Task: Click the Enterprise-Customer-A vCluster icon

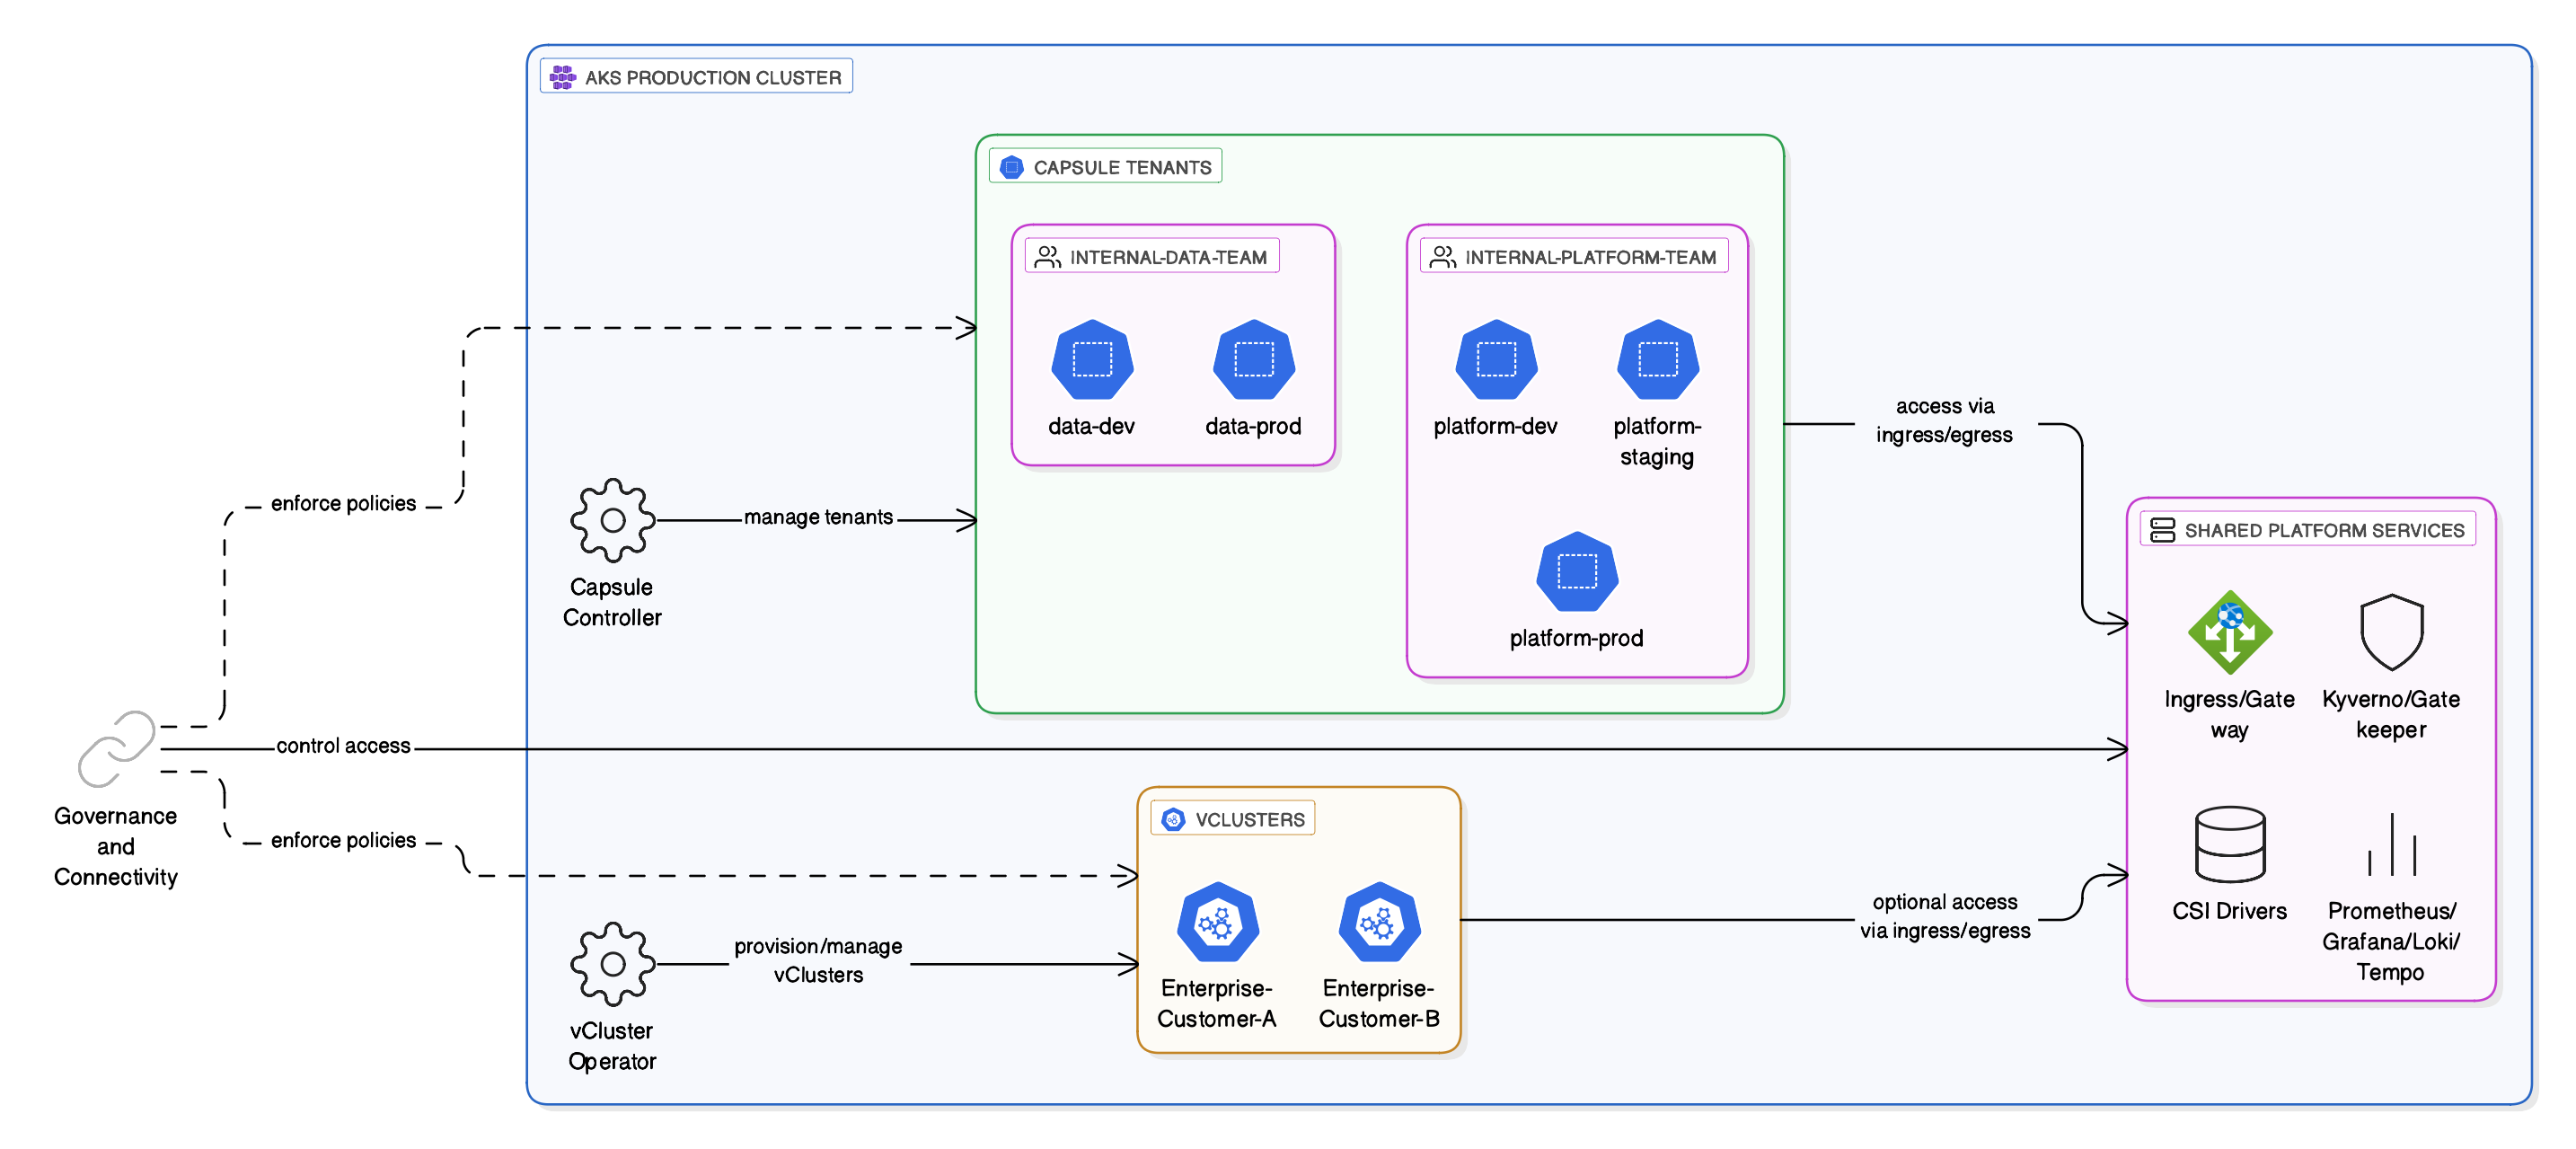Action: coord(1217,922)
